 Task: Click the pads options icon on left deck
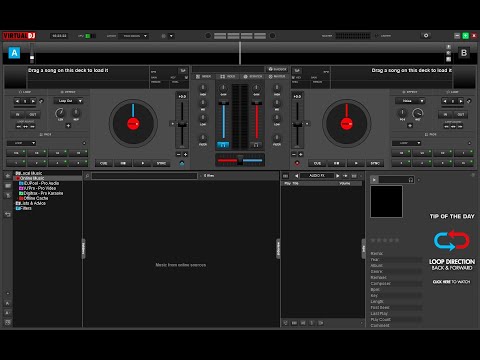click(x=84, y=143)
